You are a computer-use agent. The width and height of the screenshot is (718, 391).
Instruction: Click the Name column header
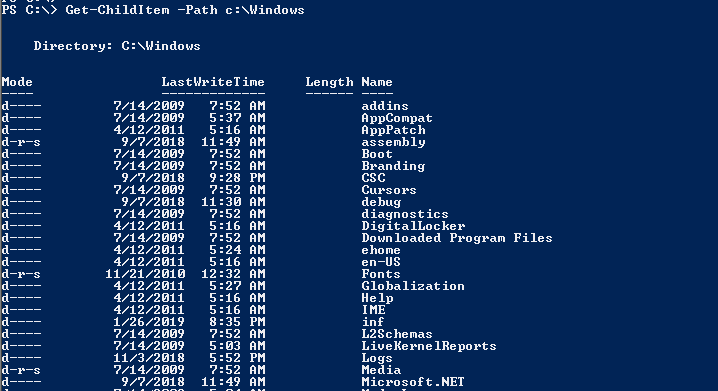[x=377, y=82]
